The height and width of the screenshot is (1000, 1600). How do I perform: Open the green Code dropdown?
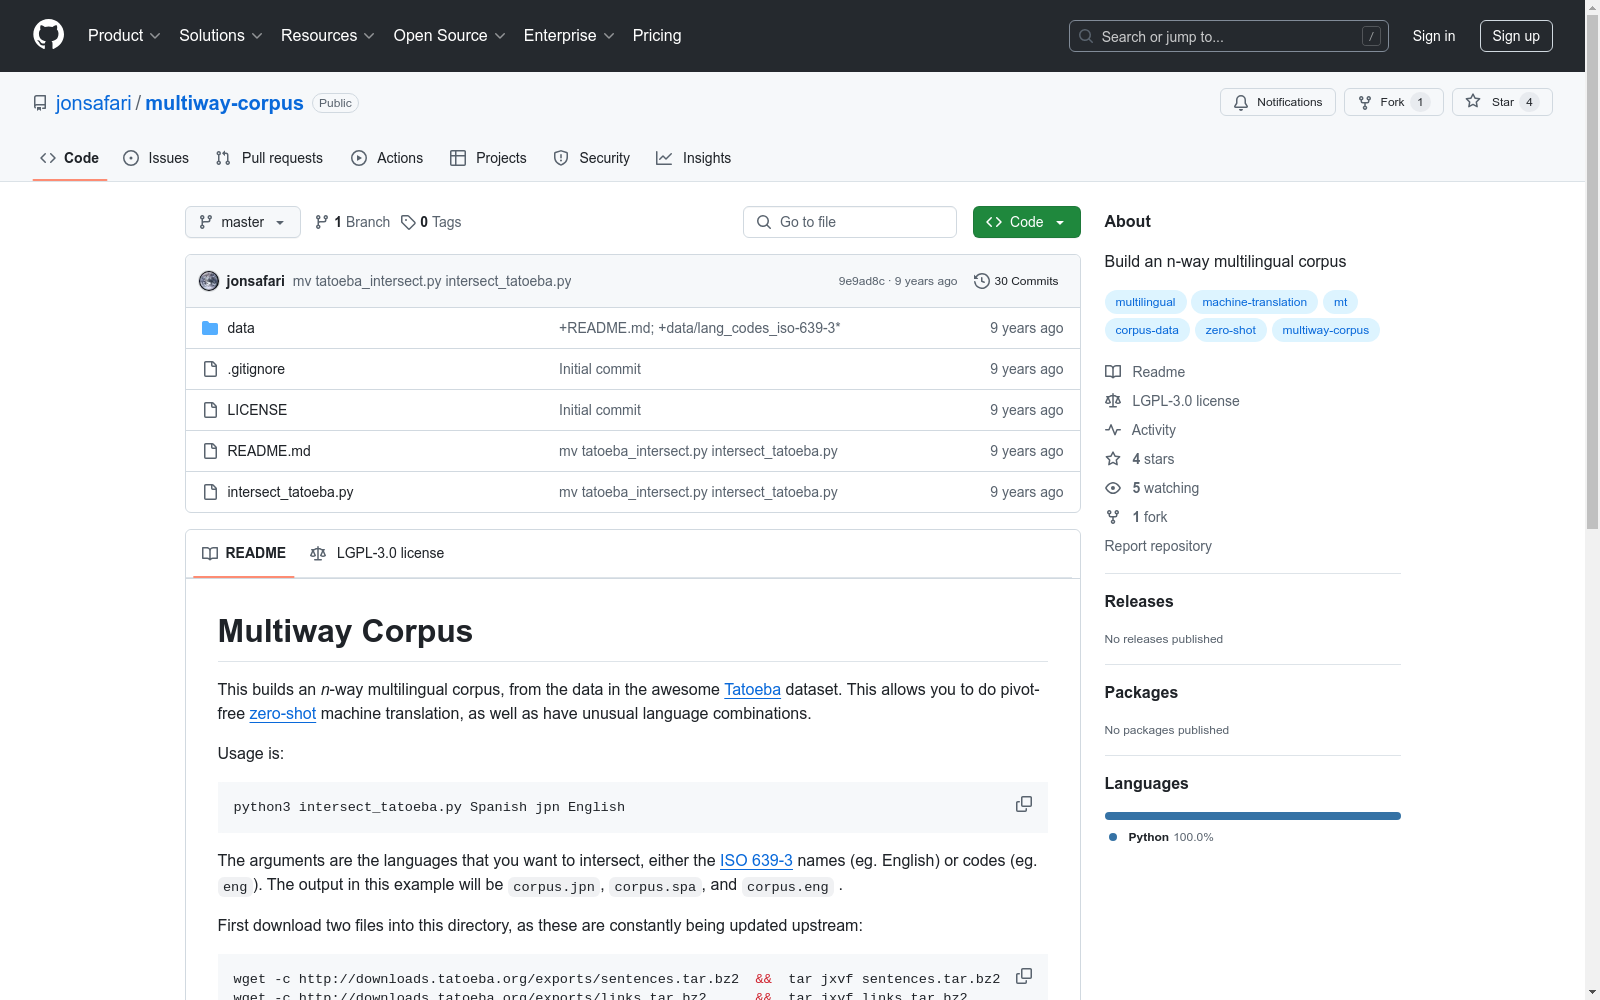pyautogui.click(x=1026, y=222)
